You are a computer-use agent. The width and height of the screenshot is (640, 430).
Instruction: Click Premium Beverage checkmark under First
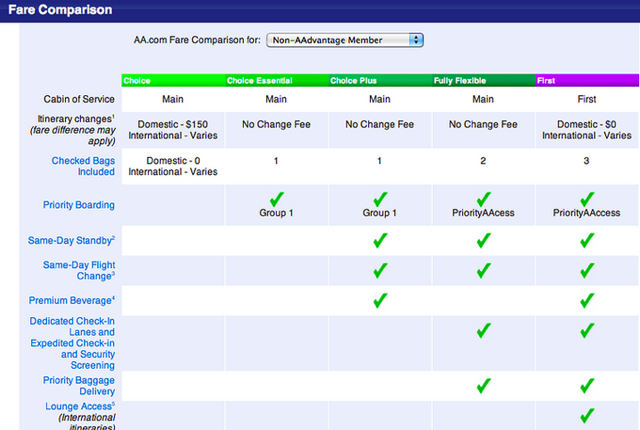587,300
